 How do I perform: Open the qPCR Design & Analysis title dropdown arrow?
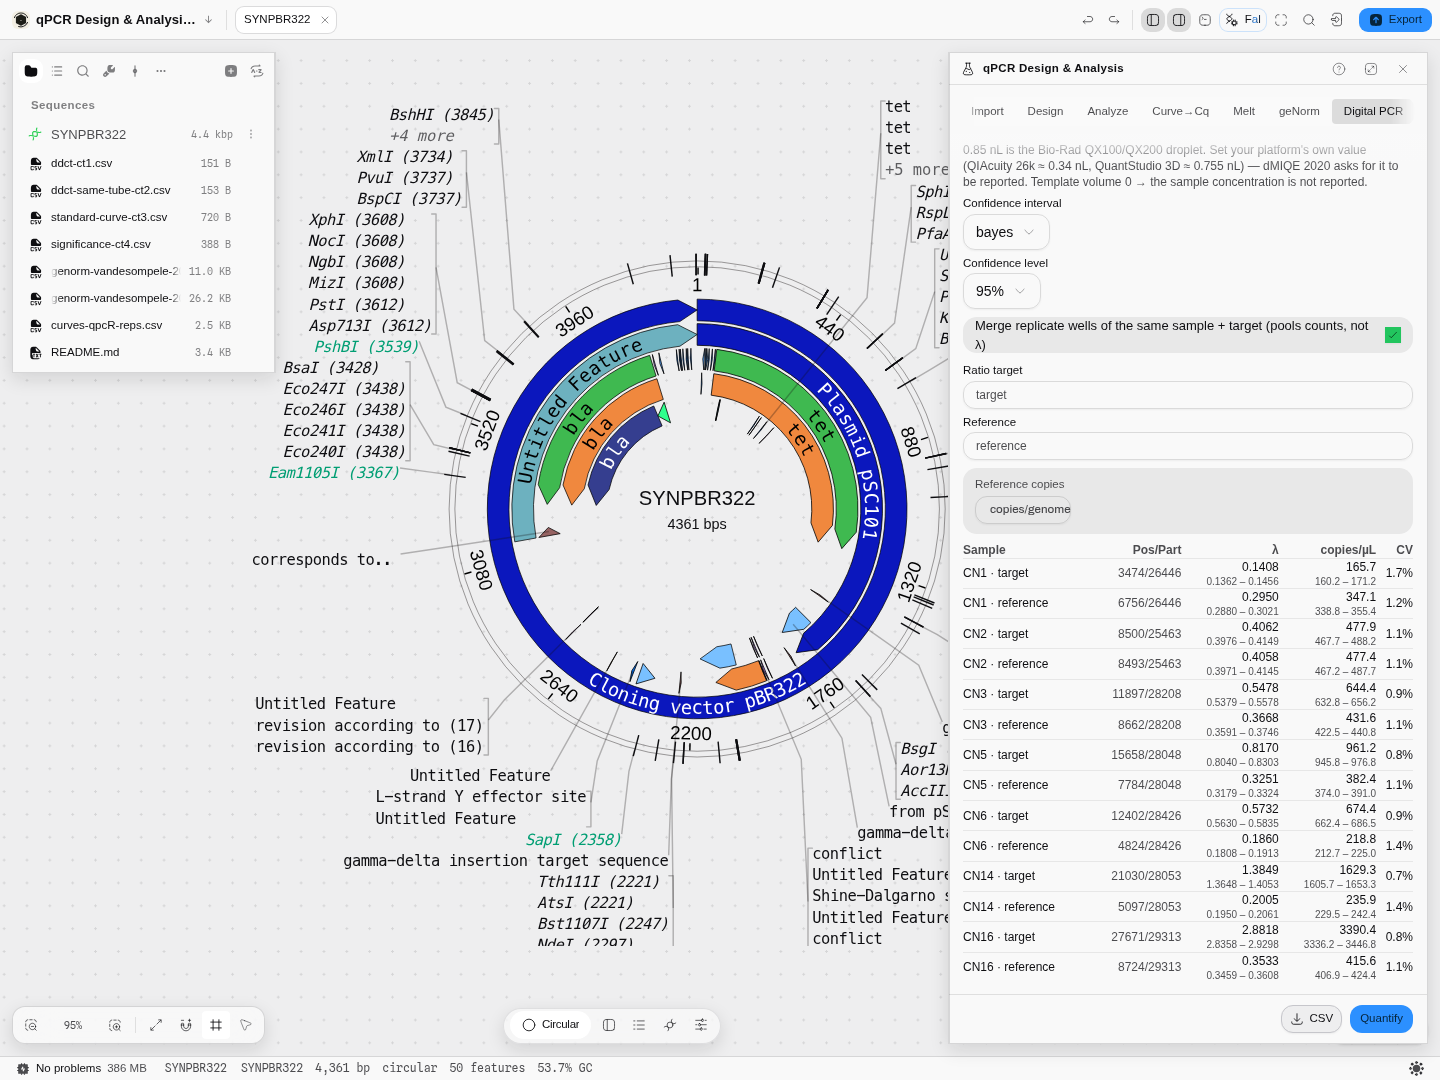tap(208, 20)
